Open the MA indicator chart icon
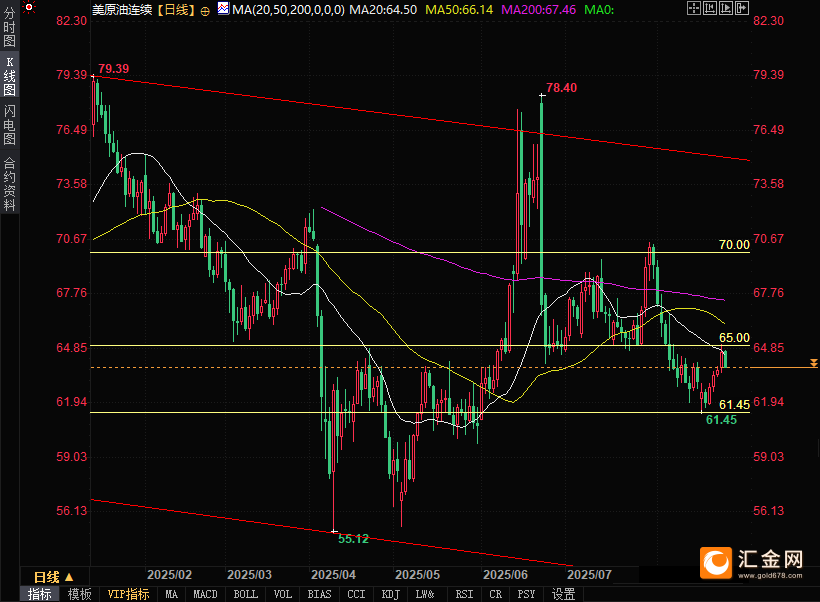The image size is (820, 602). tap(223, 8)
